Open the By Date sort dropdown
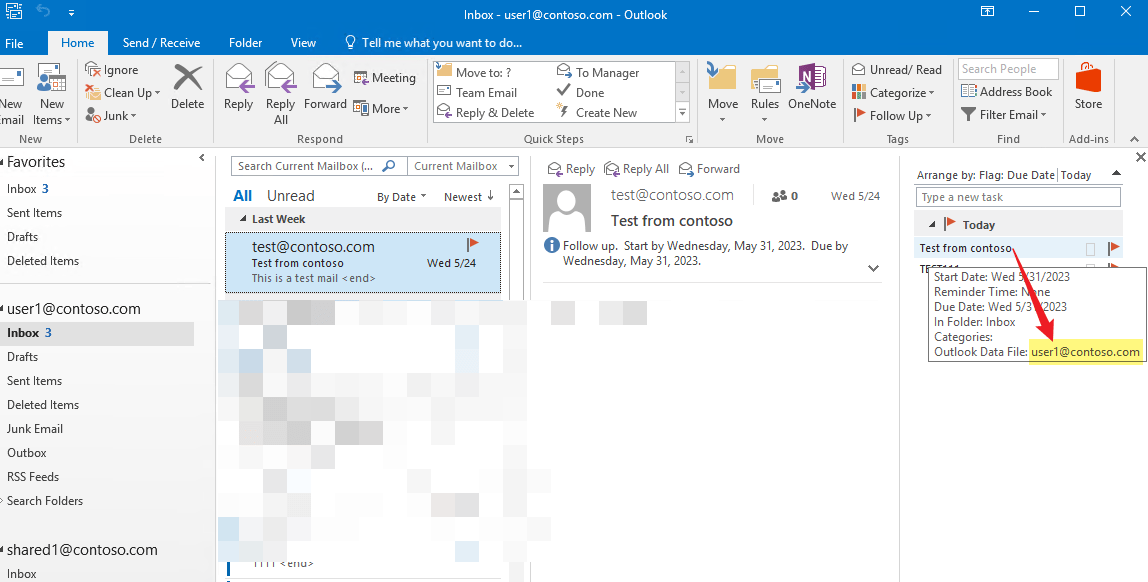The height and width of the screenshot is (582, 1148). (401, 197)
